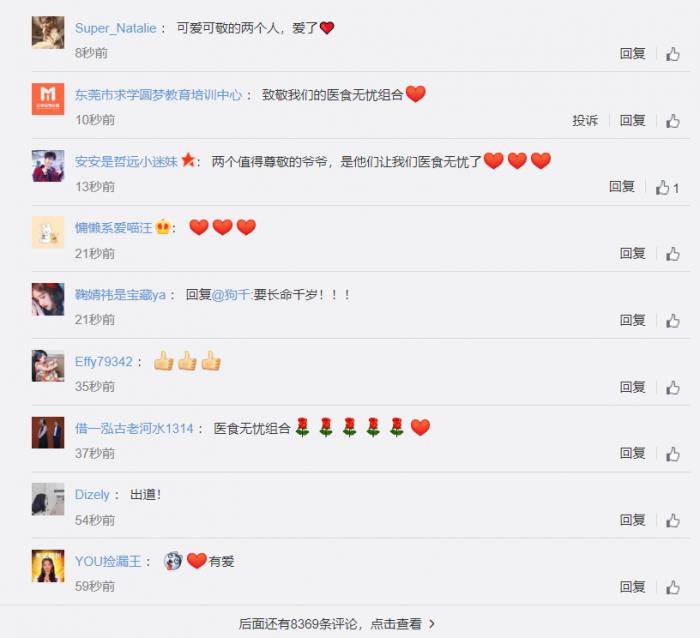
Task: Like the 东莞市求学圆梦教育培训中心 comment
Action: tap(673, 121)
